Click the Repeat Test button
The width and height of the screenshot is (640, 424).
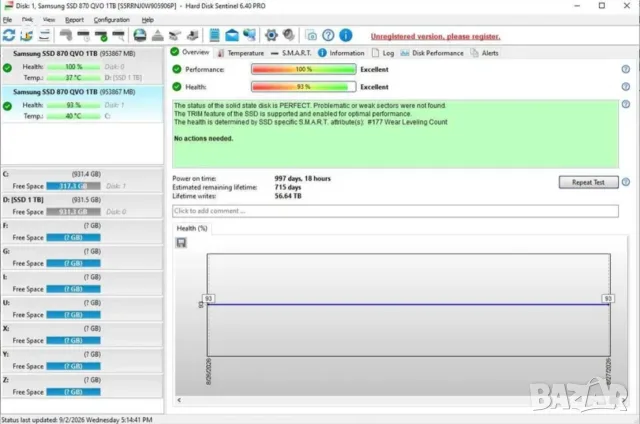tap(589, 182)
